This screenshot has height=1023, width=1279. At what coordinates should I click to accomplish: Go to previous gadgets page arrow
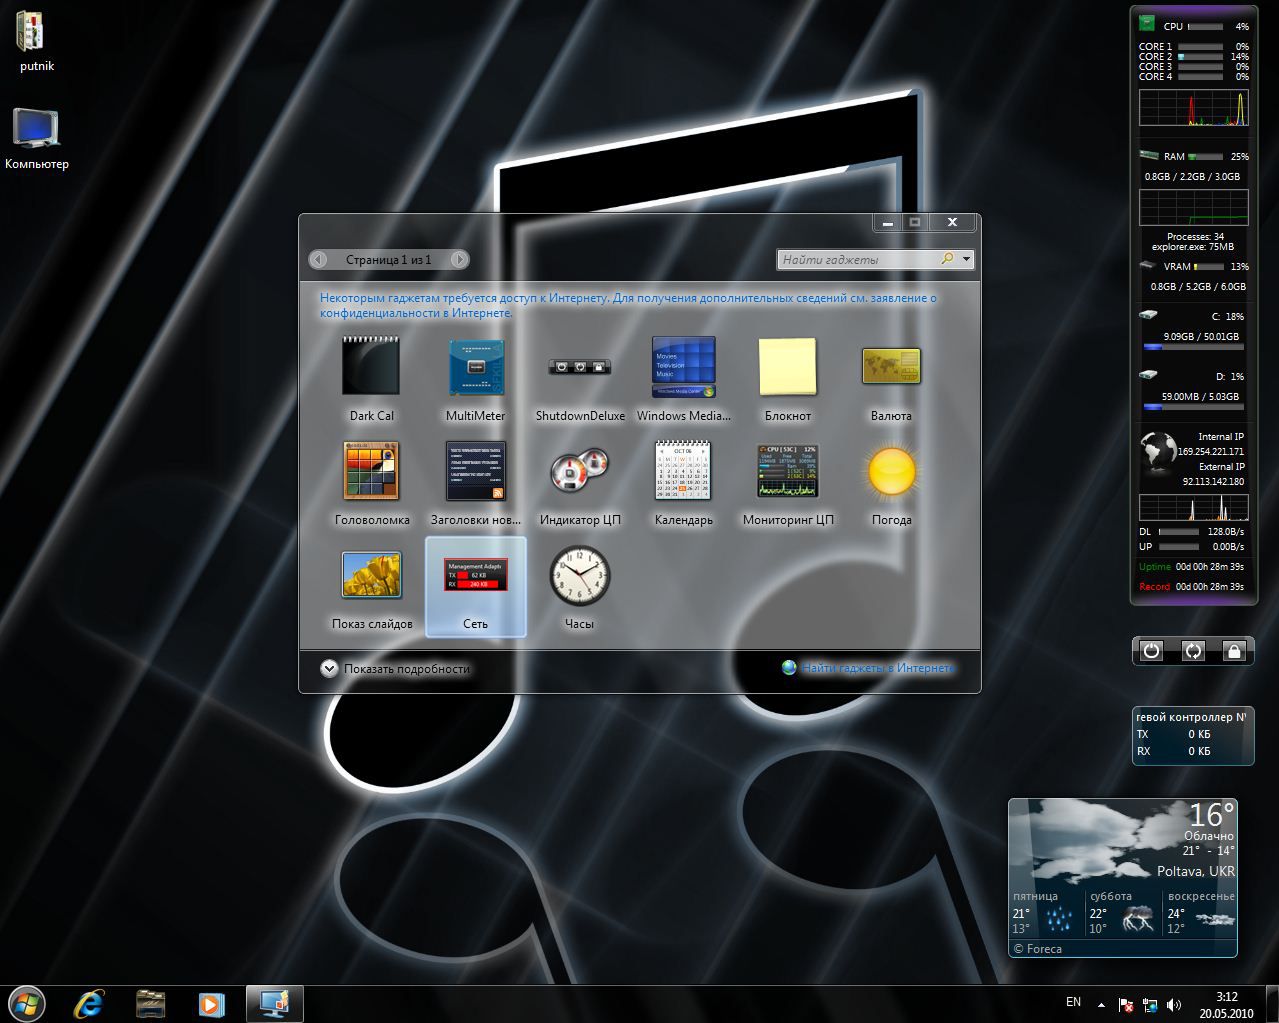click(319, 260)
